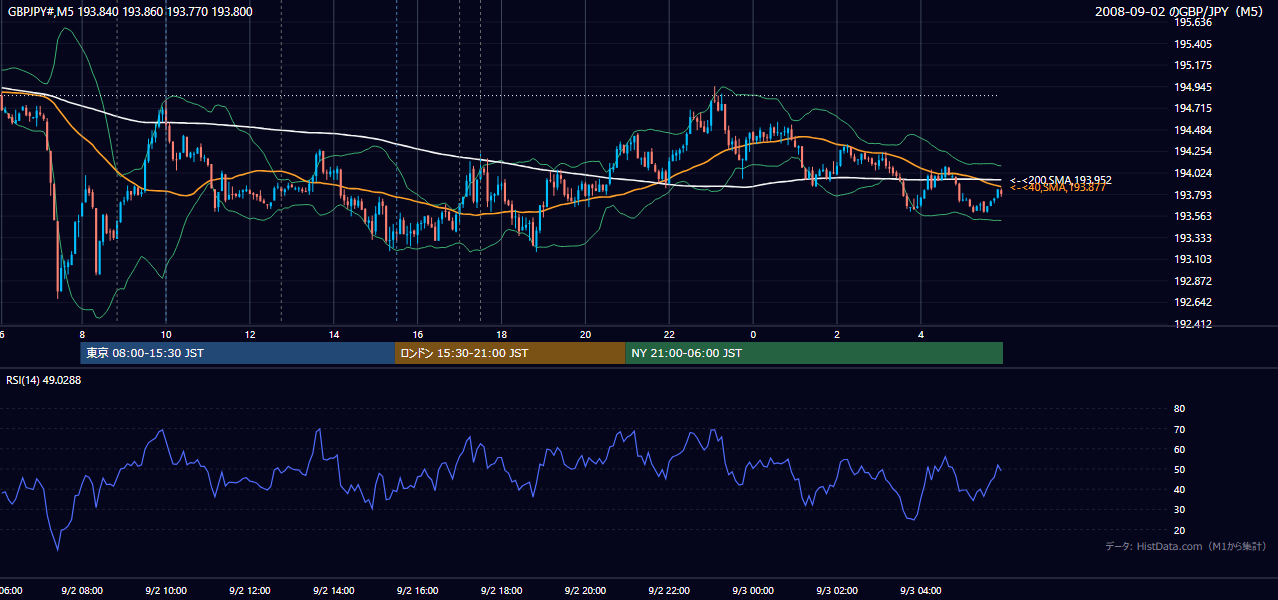Click the 194.254 price axis label
Screen dimensions: 1278x600
pos(1193,151)
